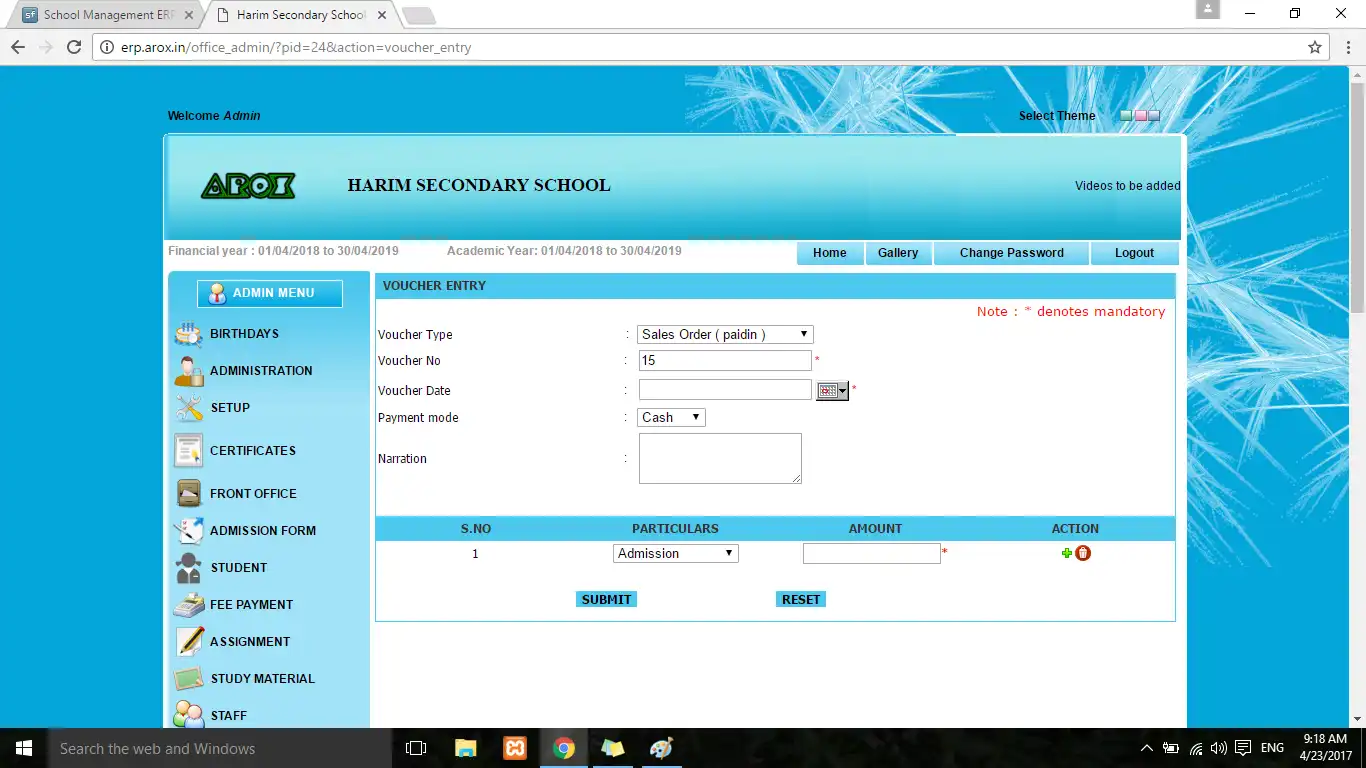Image resolution: width=1366 pixels, height=768 pixels.
Task: Click the green plus icon to add a row
Action: point(1066,553)
